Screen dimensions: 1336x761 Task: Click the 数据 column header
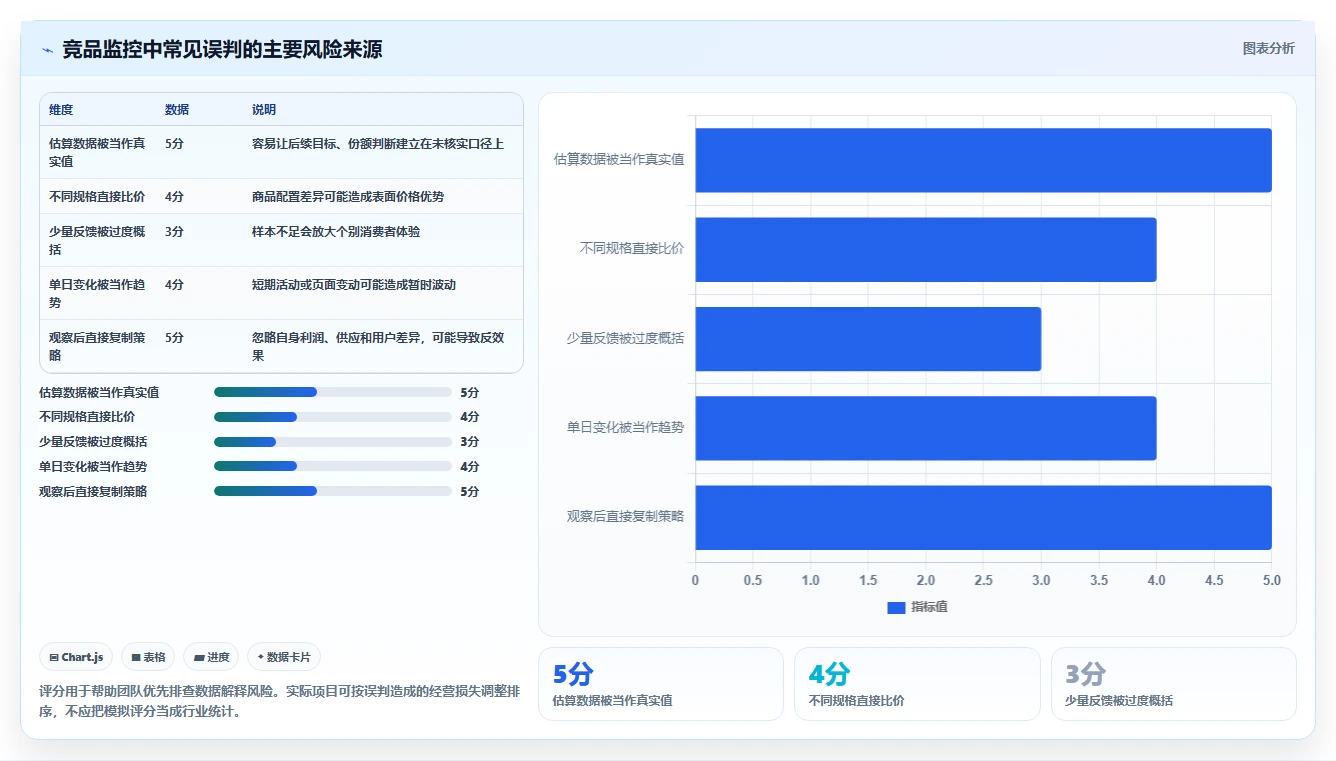177,110
